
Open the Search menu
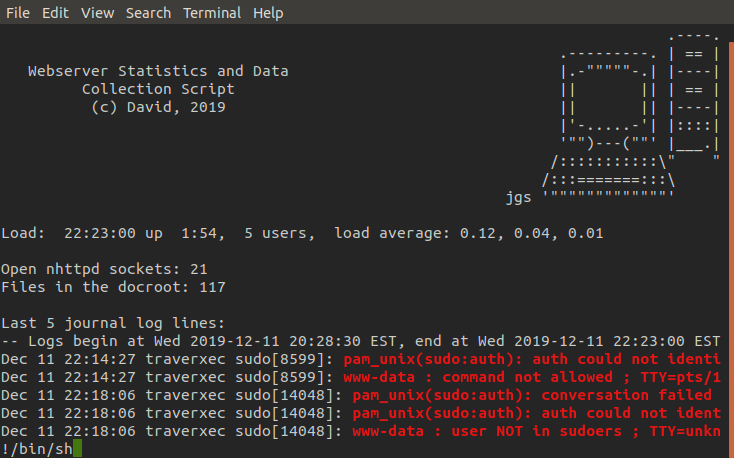tap(148, 13)
